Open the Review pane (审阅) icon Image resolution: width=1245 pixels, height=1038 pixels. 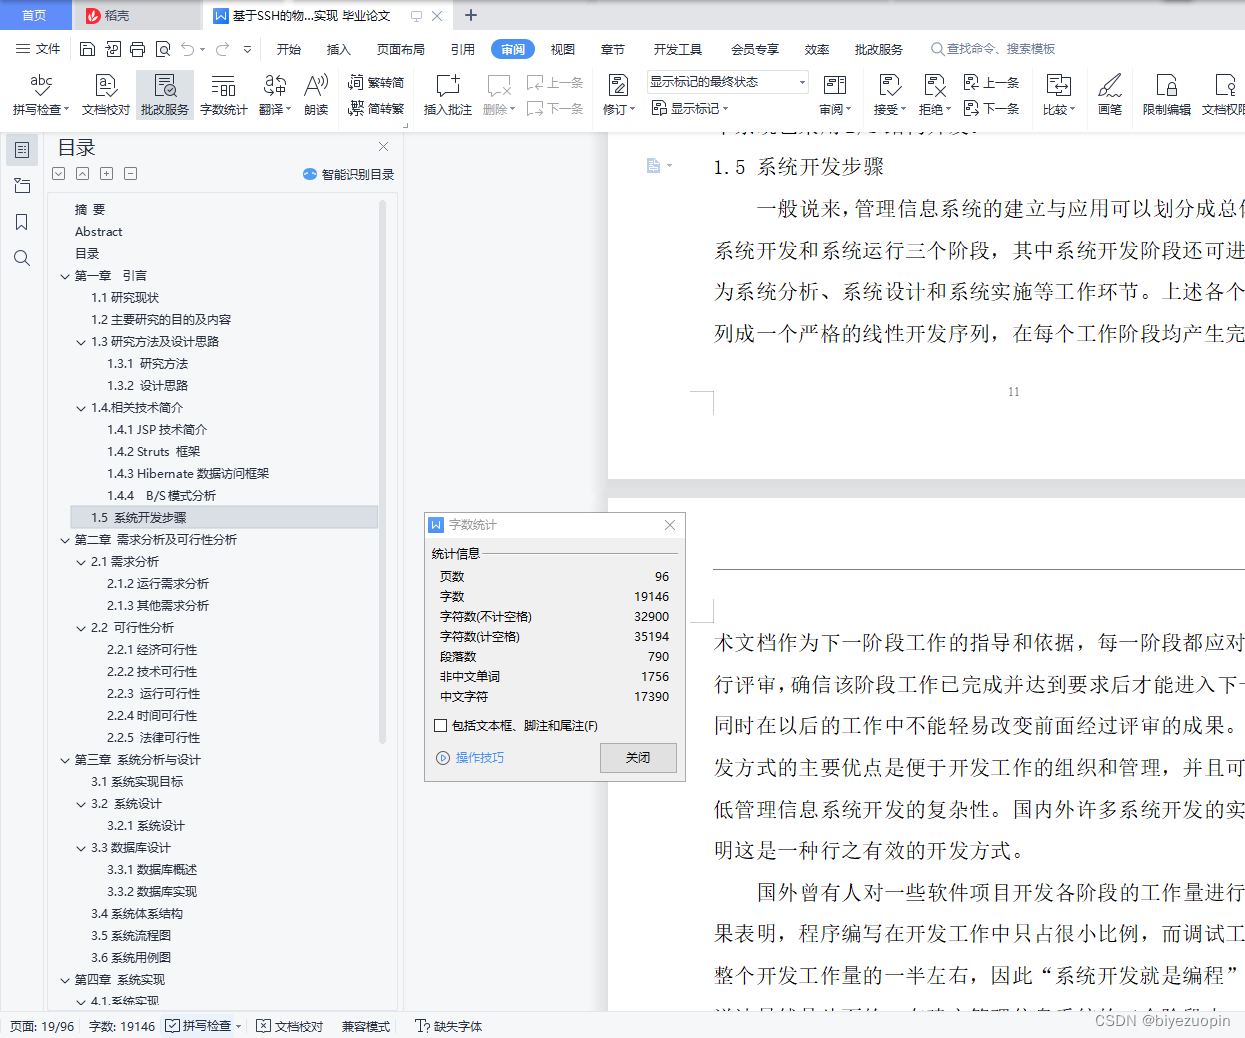(835, 86)
